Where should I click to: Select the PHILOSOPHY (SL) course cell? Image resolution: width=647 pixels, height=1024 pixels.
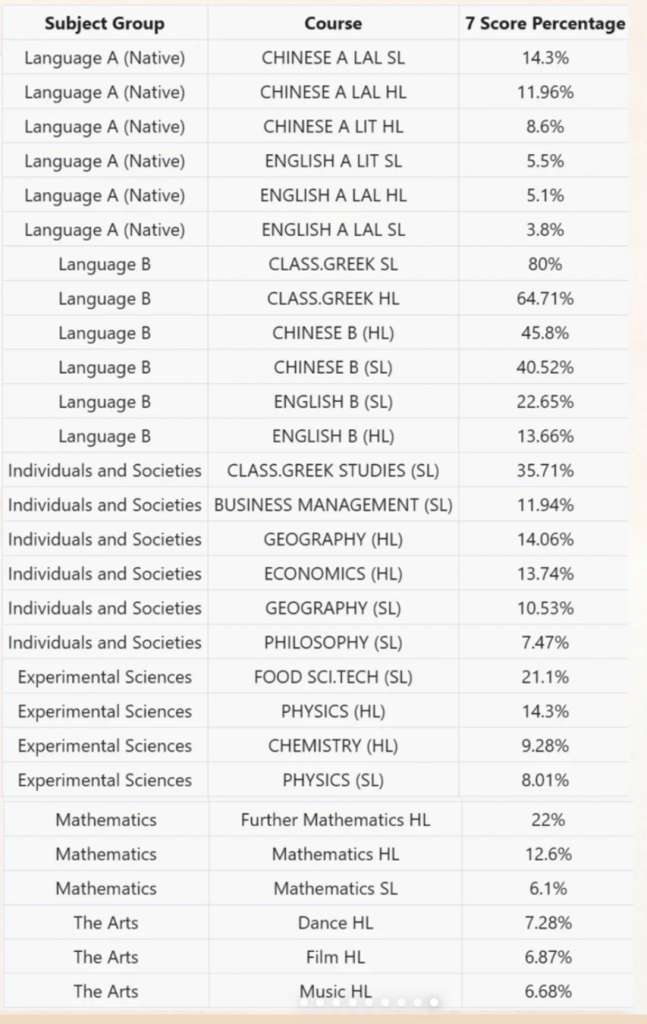[x=333, y=642]
